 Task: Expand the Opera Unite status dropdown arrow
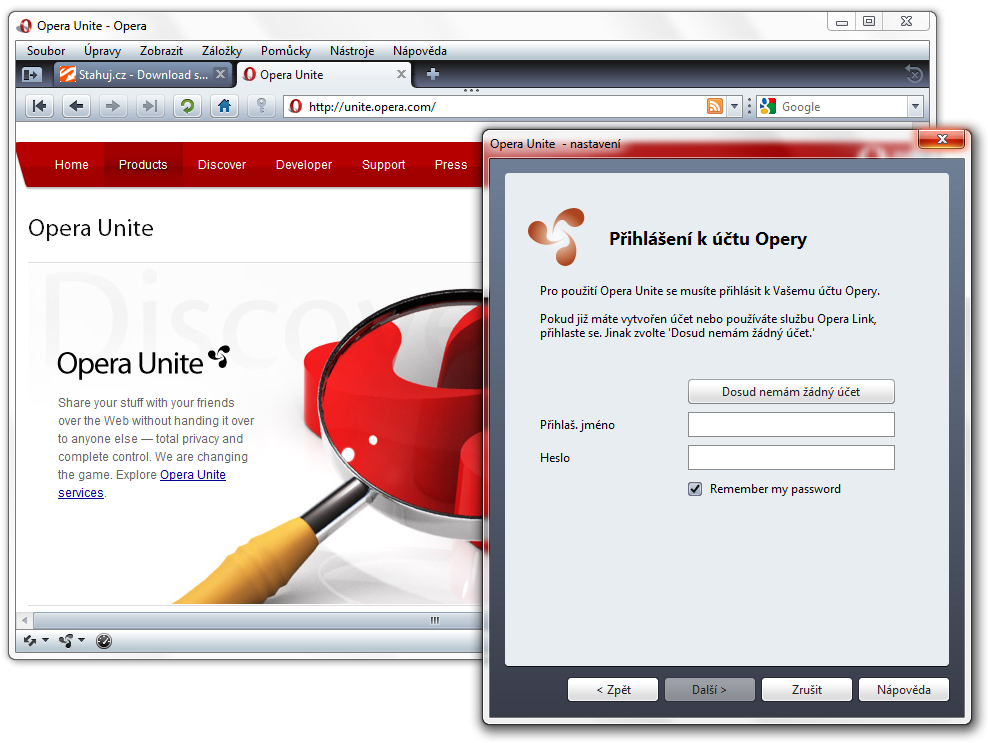[x=81, y=641]
